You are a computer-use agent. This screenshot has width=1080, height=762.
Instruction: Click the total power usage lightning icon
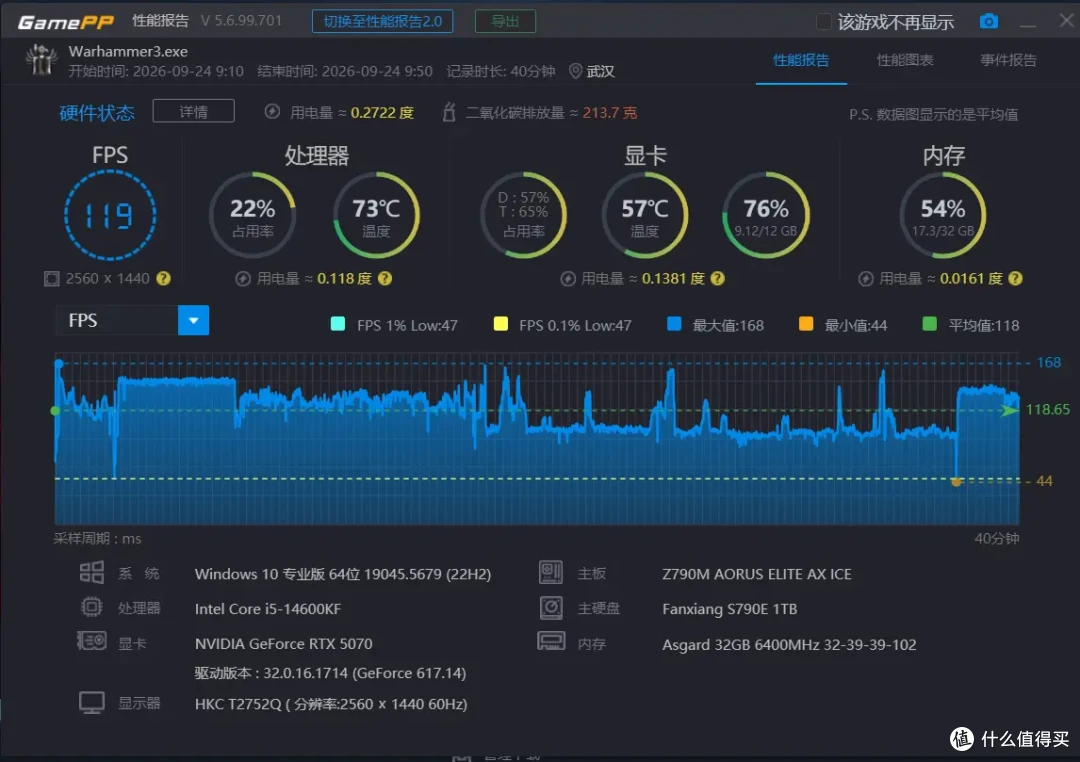272,112
